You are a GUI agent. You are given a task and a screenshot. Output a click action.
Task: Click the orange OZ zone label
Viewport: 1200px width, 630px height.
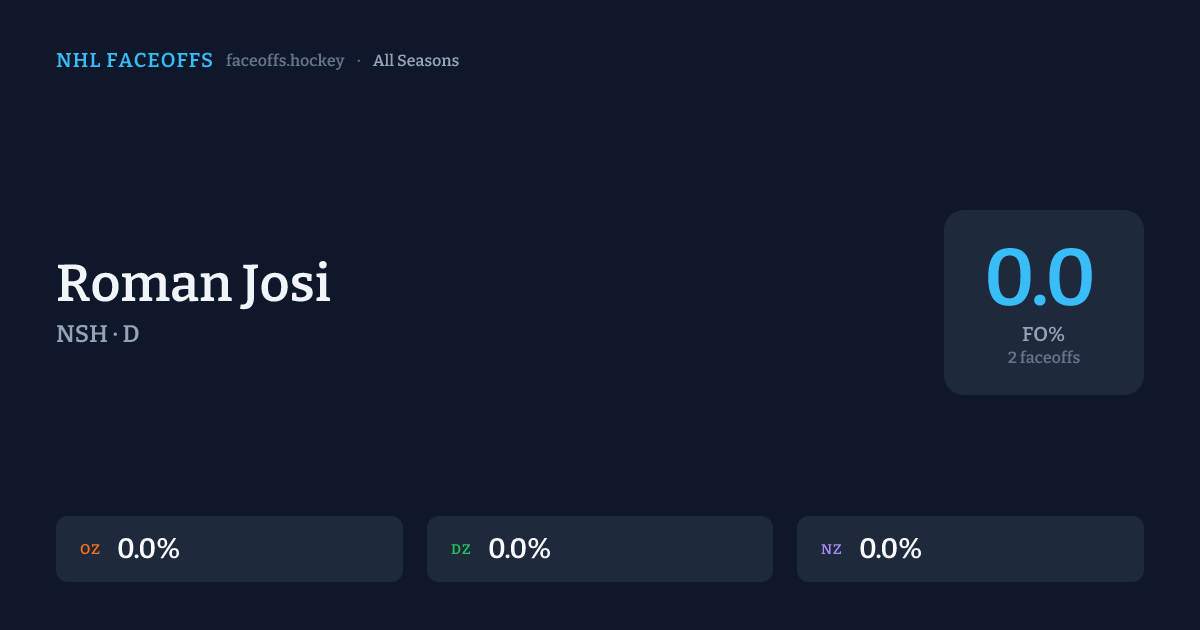[90, 549]
